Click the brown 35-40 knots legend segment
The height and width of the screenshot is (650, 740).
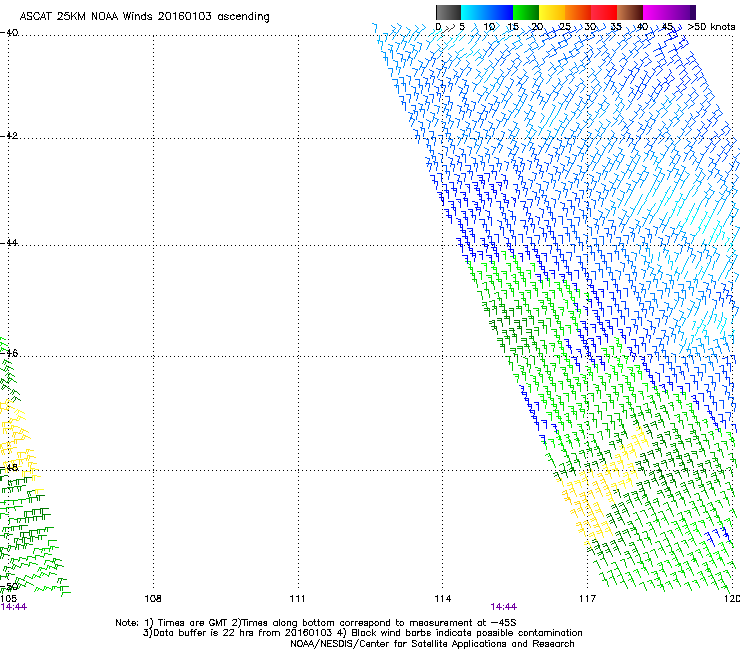[630, 12]
